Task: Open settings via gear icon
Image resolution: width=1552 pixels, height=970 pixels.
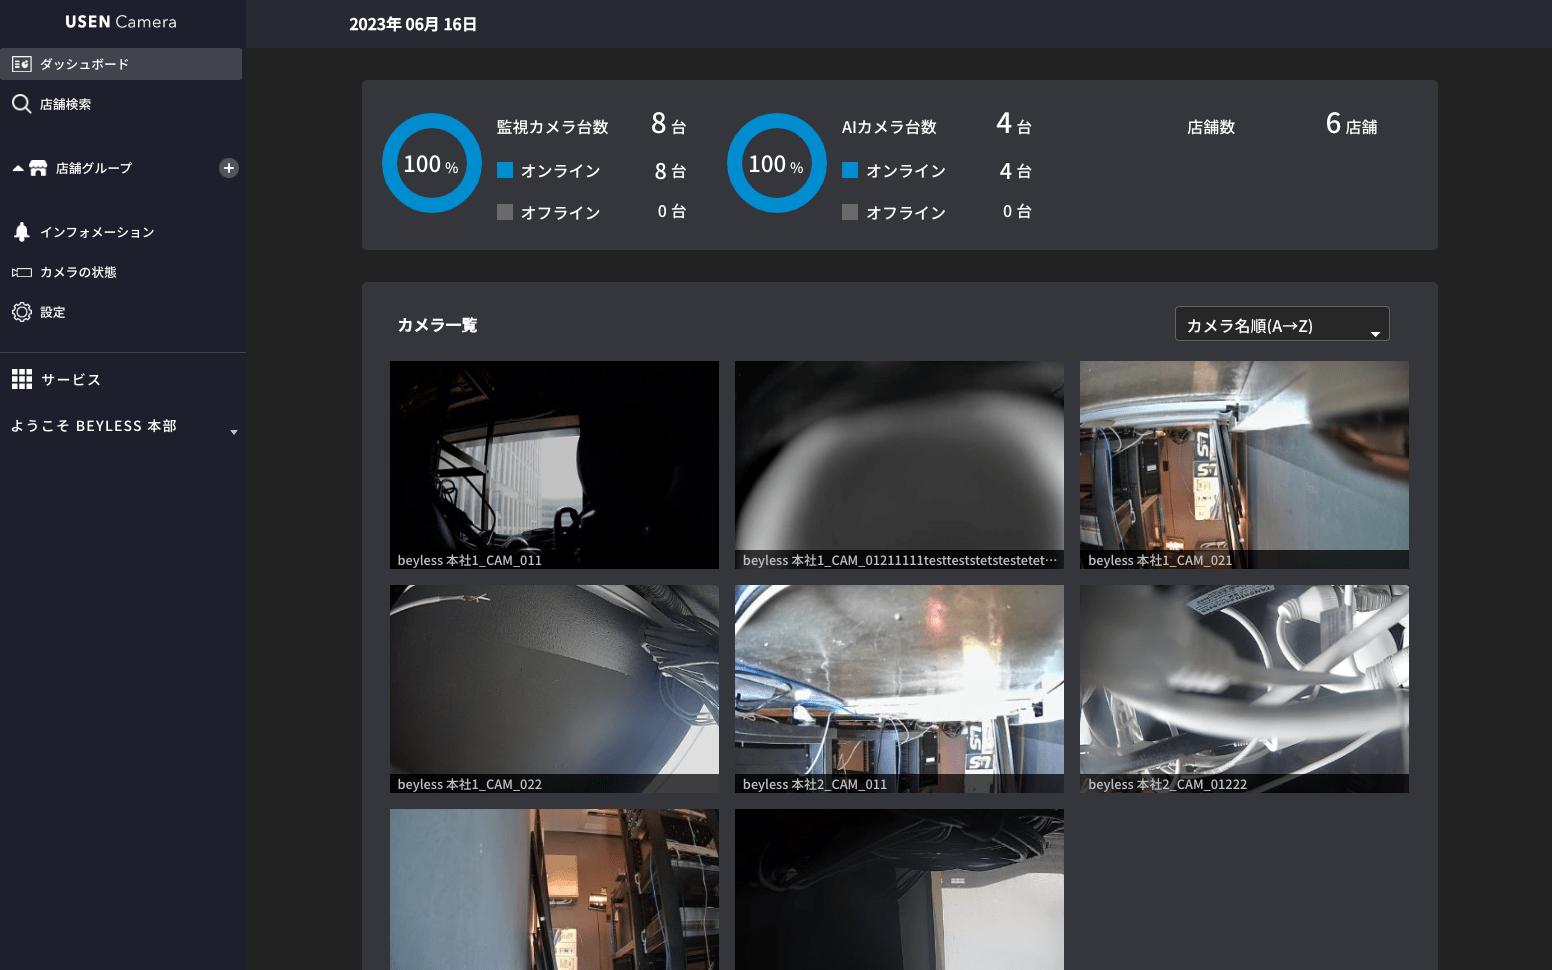Action: (21, 312)
